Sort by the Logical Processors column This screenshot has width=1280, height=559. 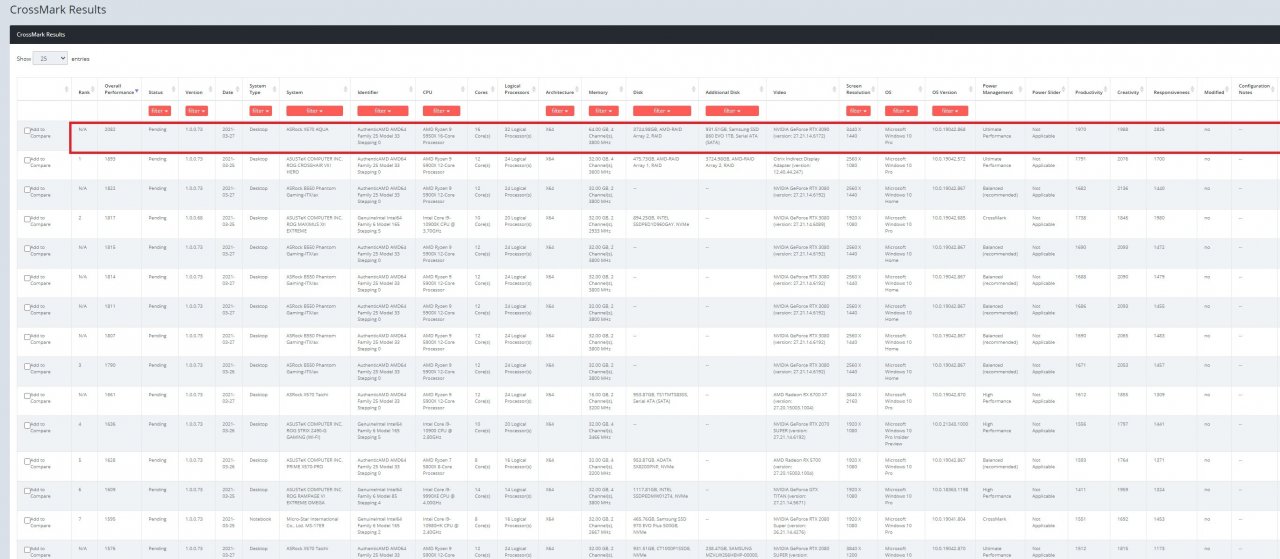(518, 89)
